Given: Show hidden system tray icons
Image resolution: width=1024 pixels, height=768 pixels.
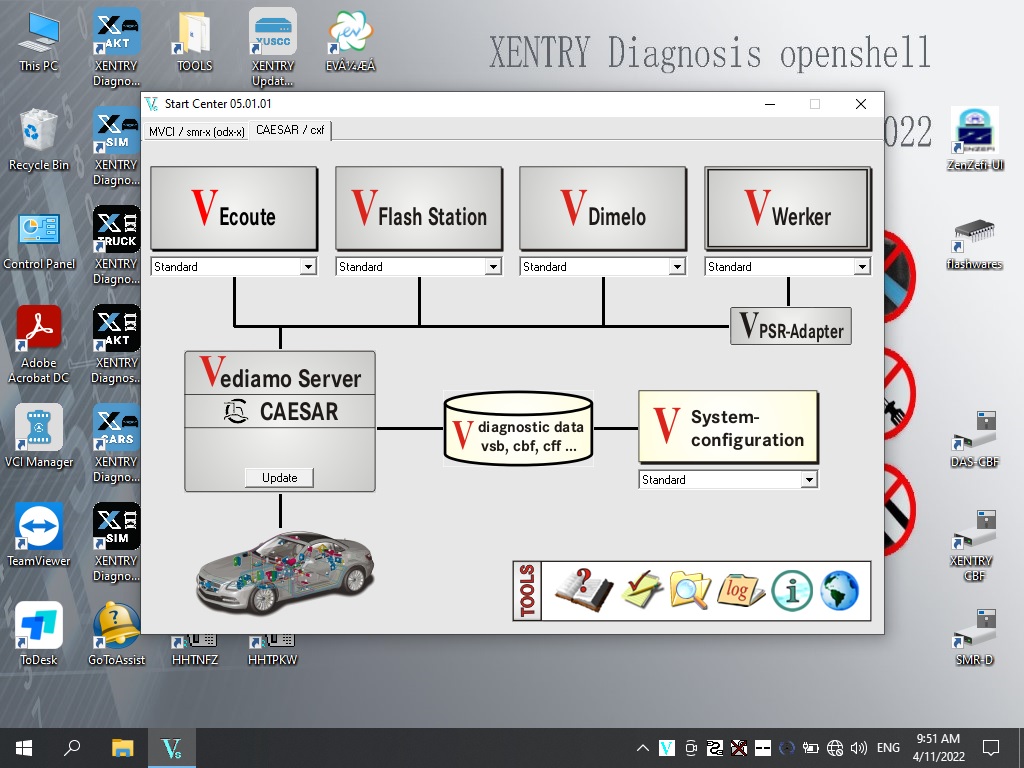Looking at the screenshot, I should pos(643,748).
